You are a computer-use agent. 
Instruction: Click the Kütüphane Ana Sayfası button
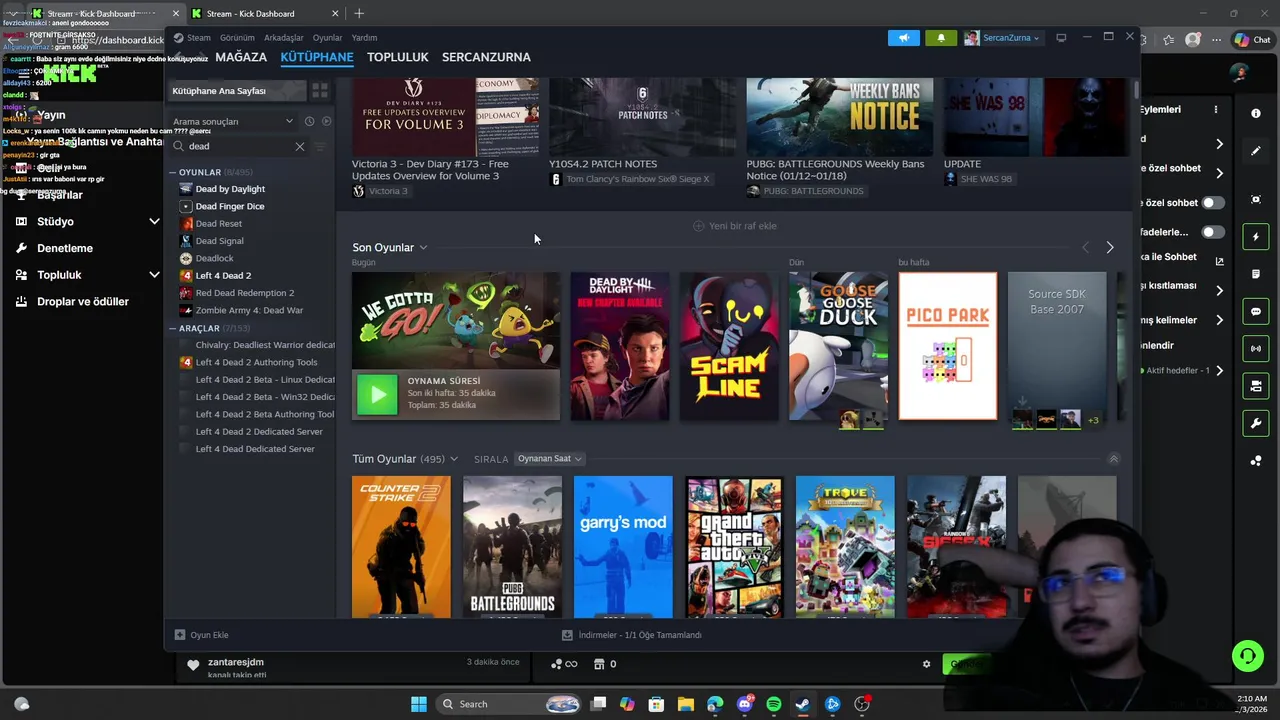tap(236, 91)
